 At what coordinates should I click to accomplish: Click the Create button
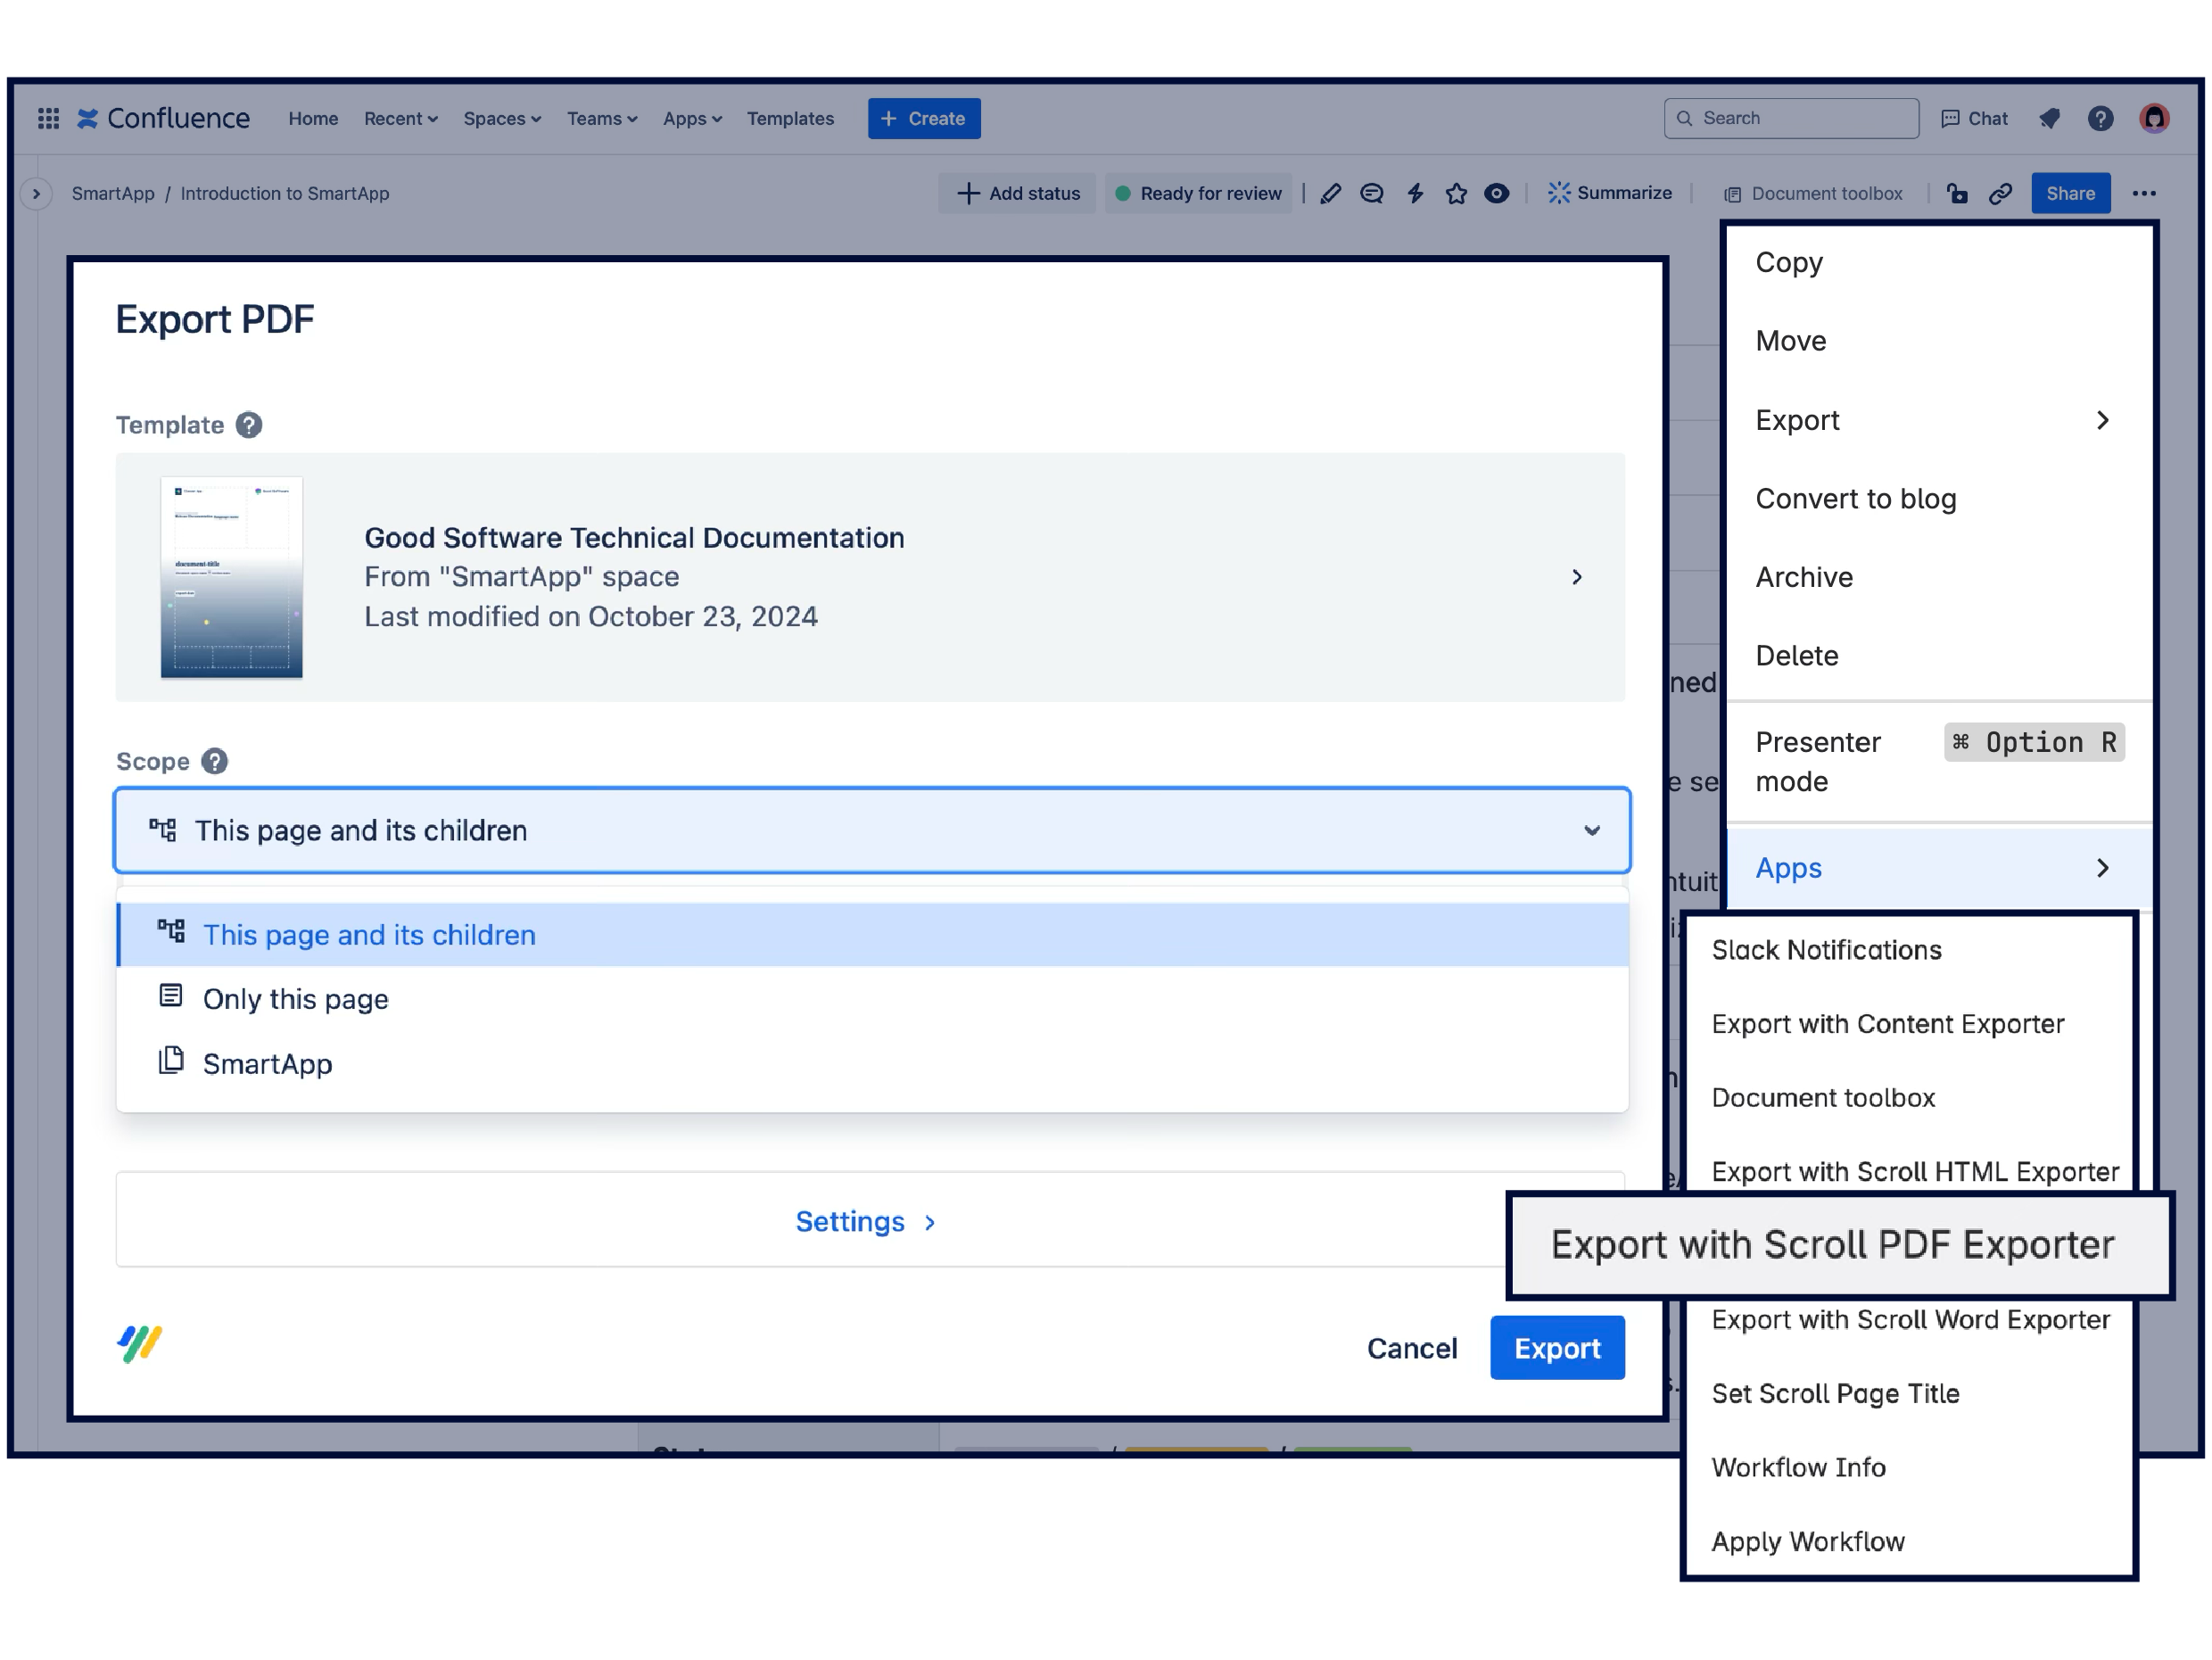(x=924, y=118)
